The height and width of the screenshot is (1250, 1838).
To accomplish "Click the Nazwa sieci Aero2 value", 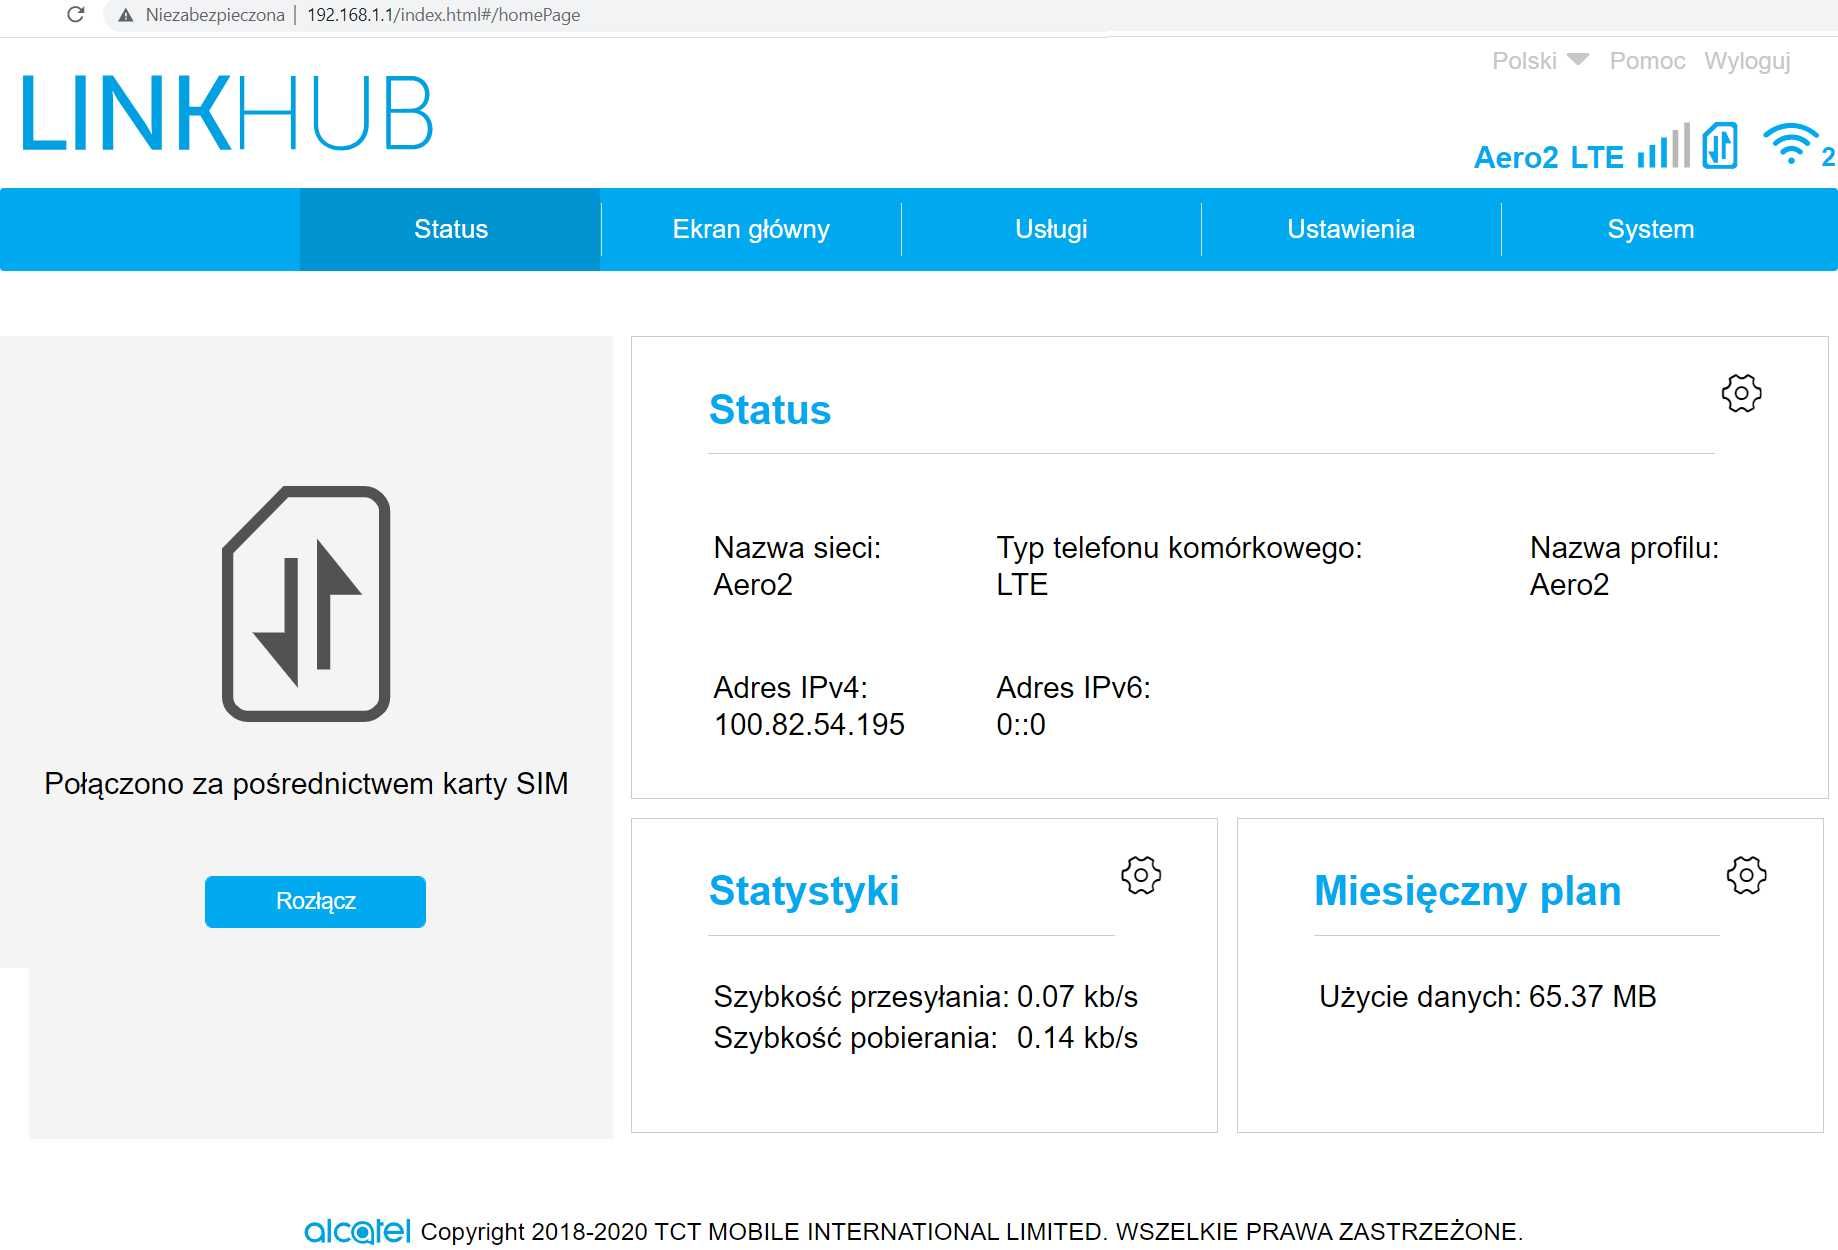I will [x=753, y=584].
